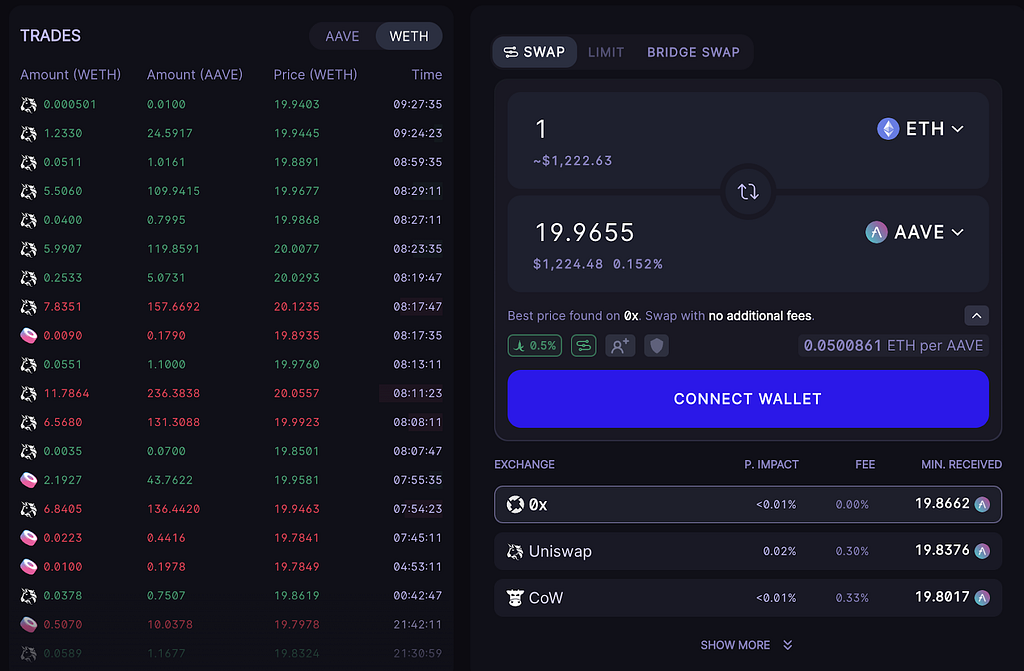Screen dimensions: 1024x671
Task: Click the Price (WETH) column header
Action: coord(315,75)
